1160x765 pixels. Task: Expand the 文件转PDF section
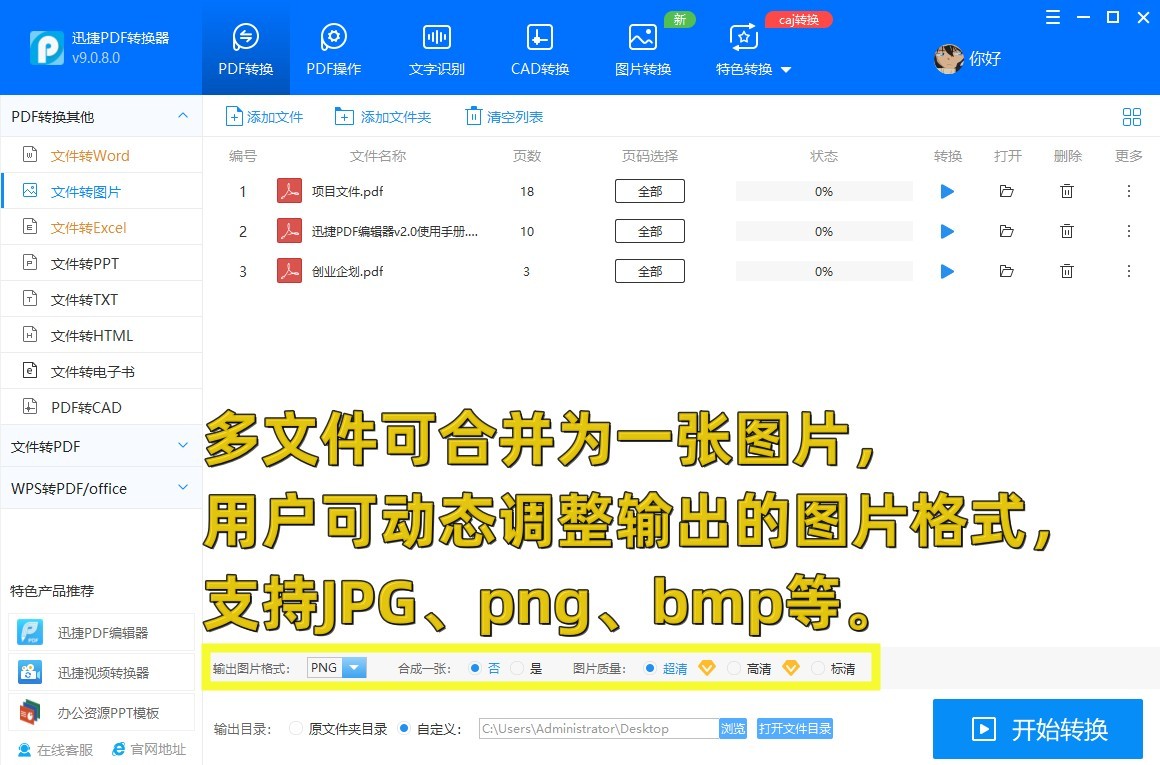click(x=183, y=446)
